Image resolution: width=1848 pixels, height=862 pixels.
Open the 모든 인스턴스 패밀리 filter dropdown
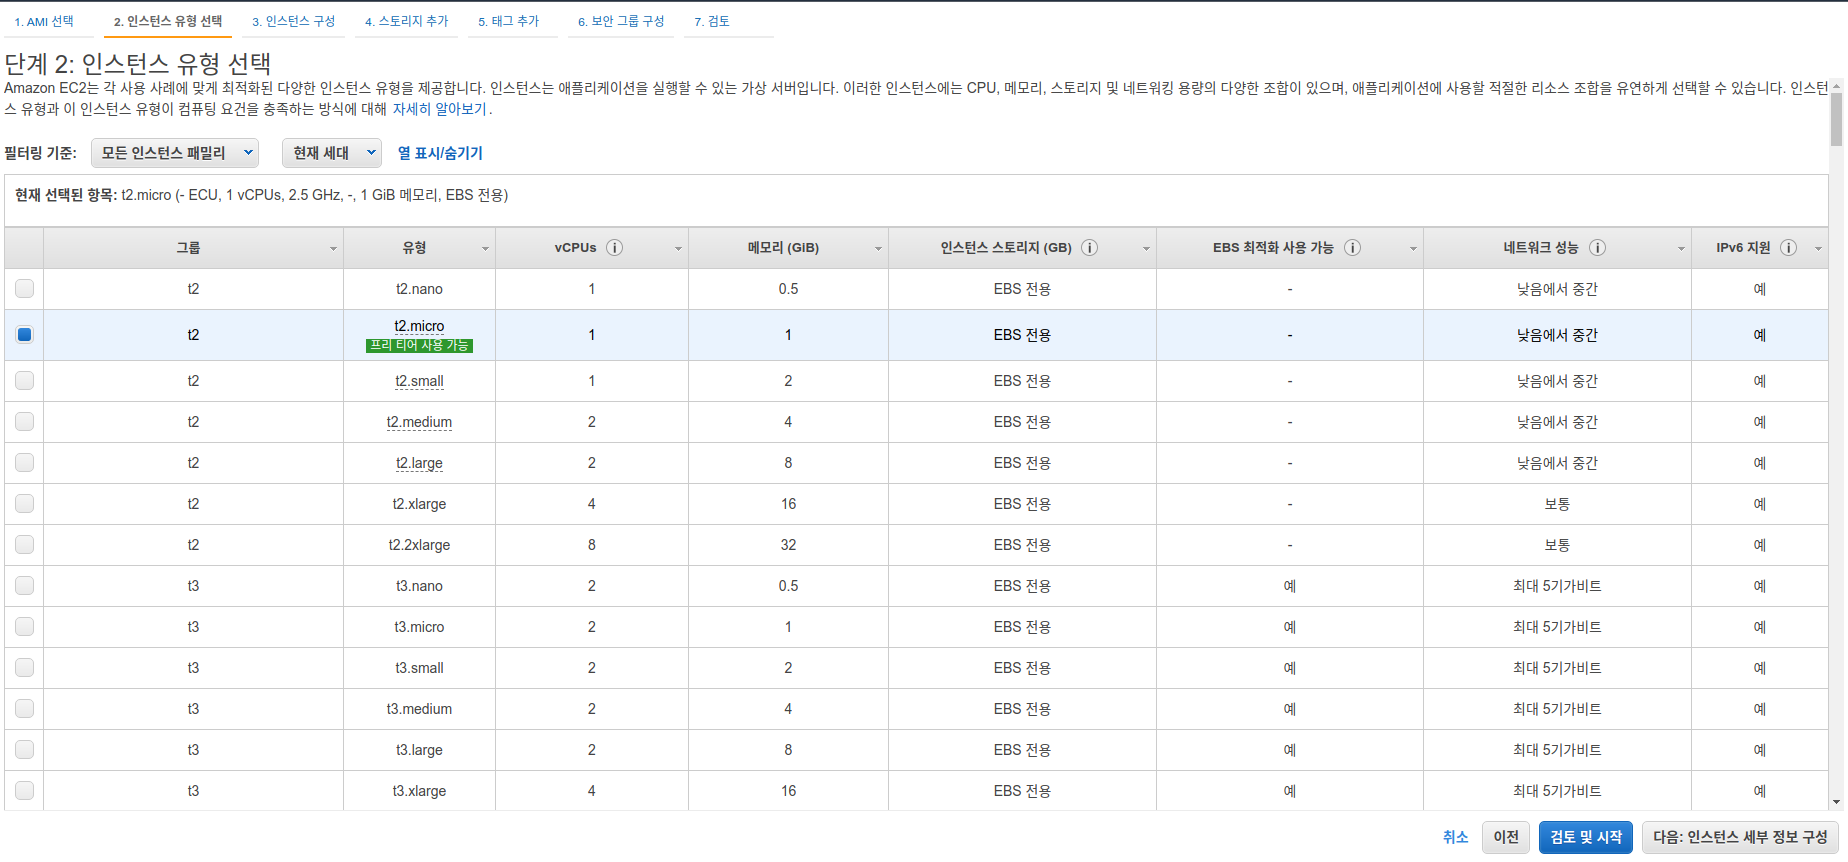coord(175,153)
